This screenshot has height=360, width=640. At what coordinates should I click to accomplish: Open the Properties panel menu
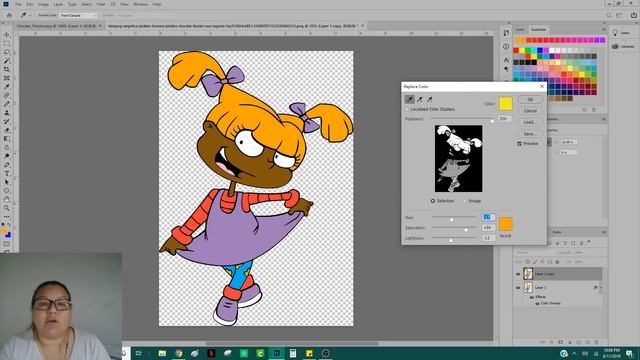click(x=604, y=119)
